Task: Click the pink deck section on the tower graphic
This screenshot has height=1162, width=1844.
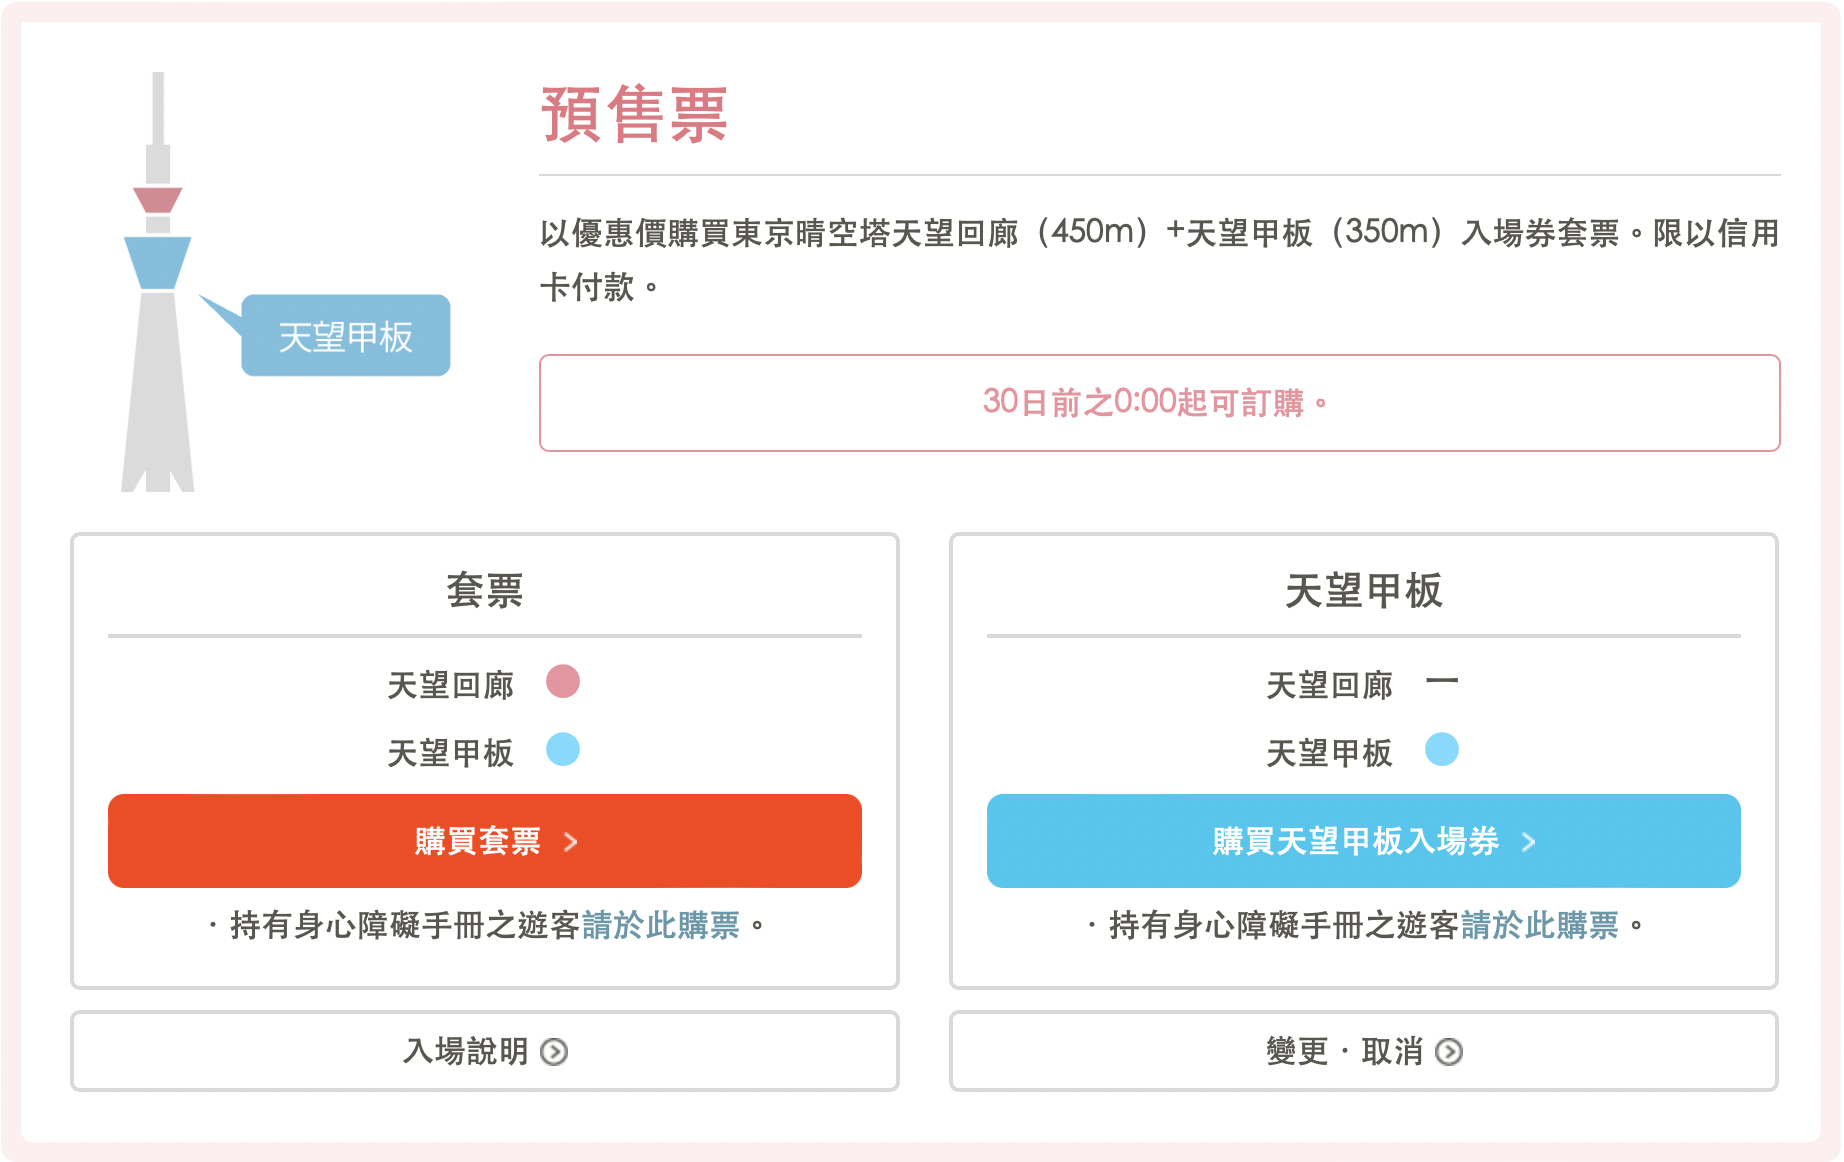Action: 157,200
